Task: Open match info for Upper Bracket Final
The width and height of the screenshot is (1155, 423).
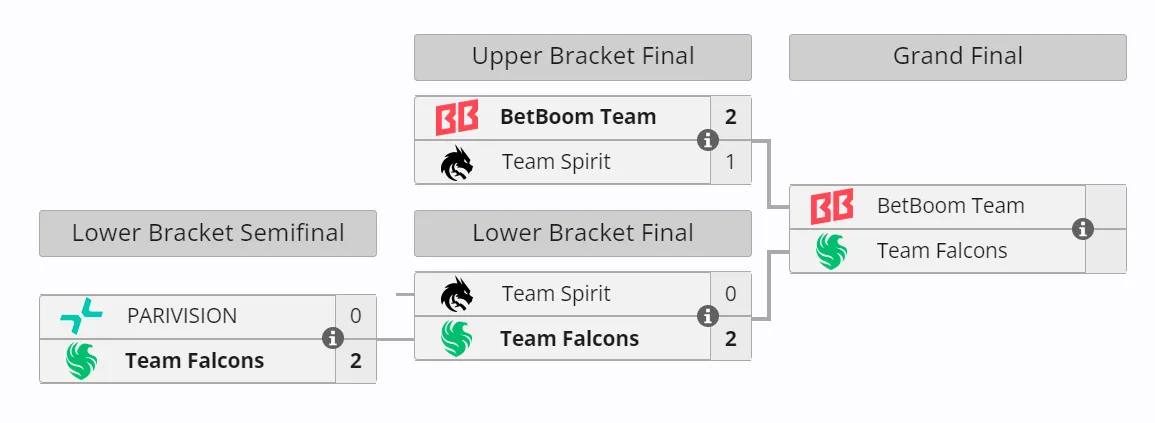Action: 708,140
